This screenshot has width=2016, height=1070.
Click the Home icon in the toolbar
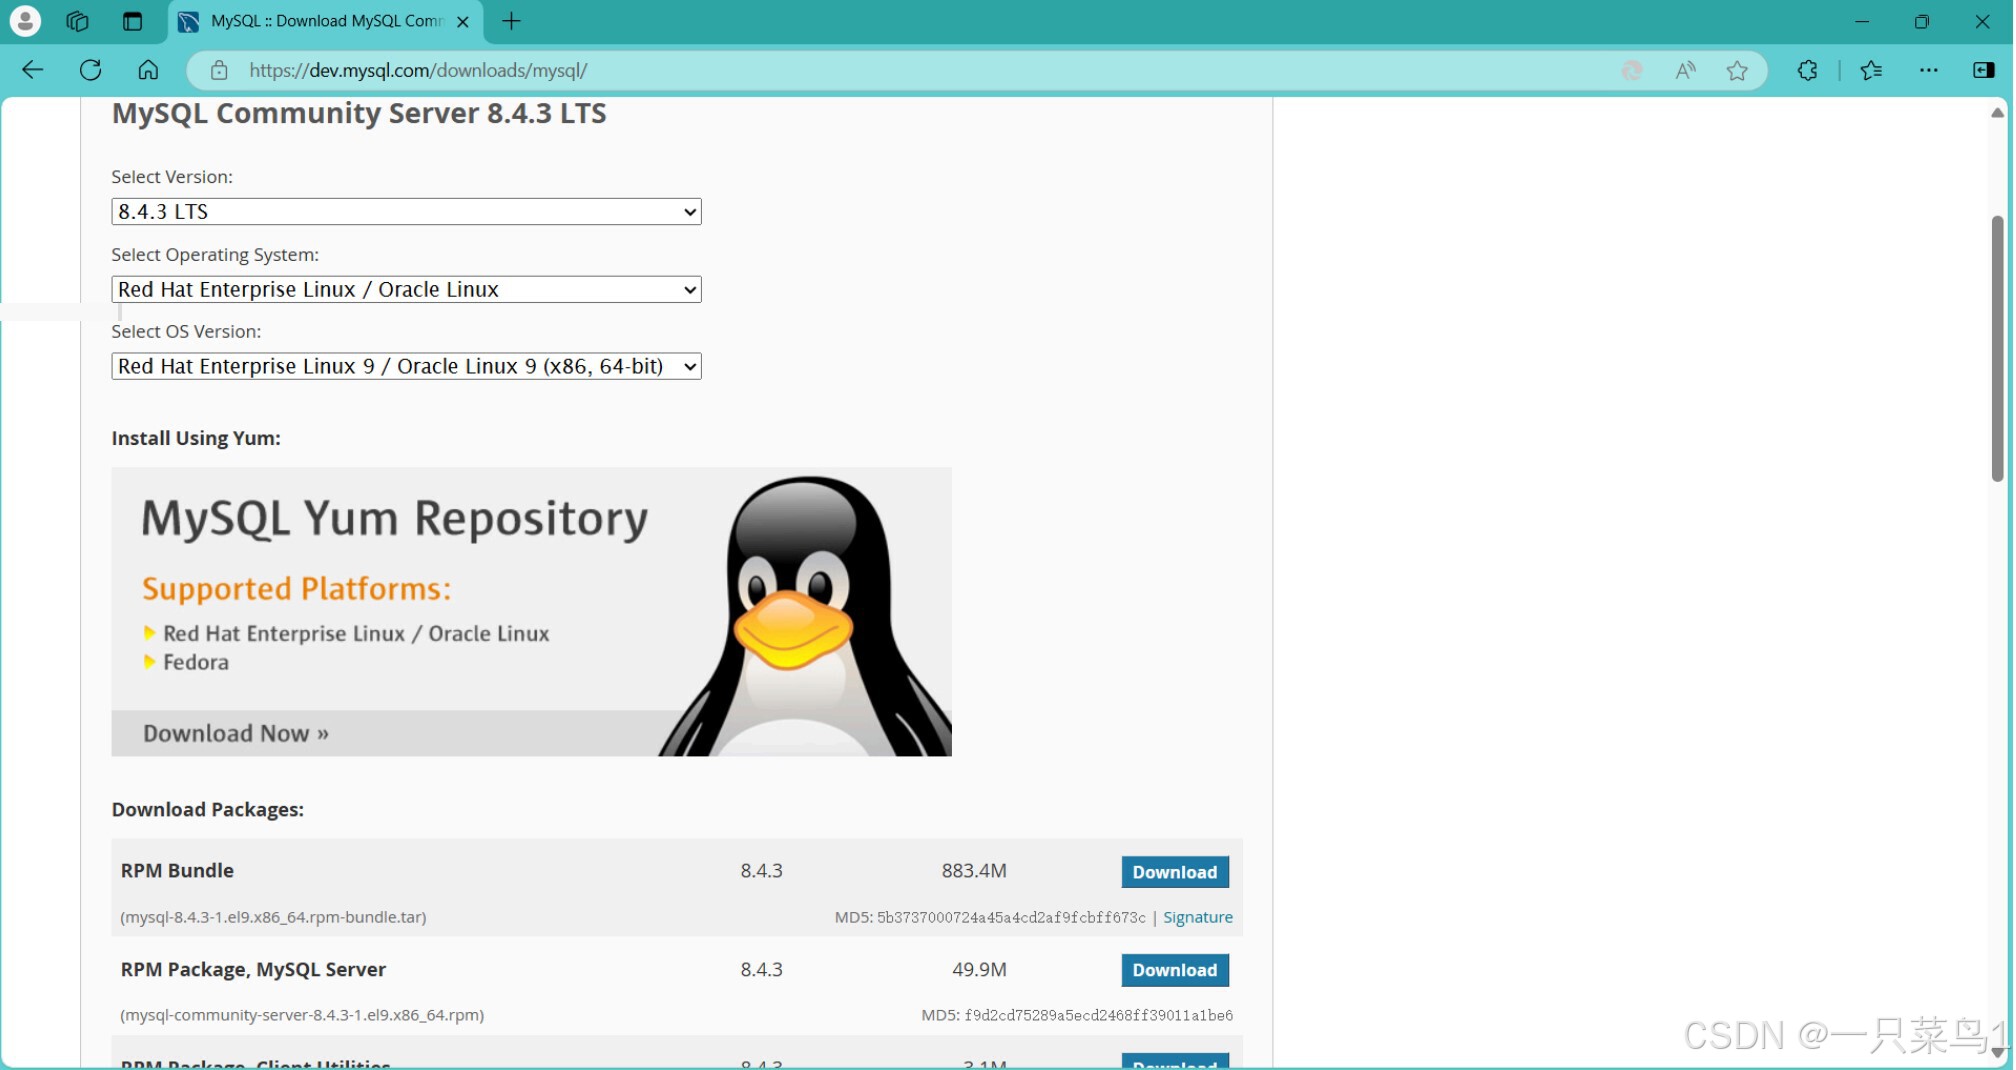tap(148, 70)
